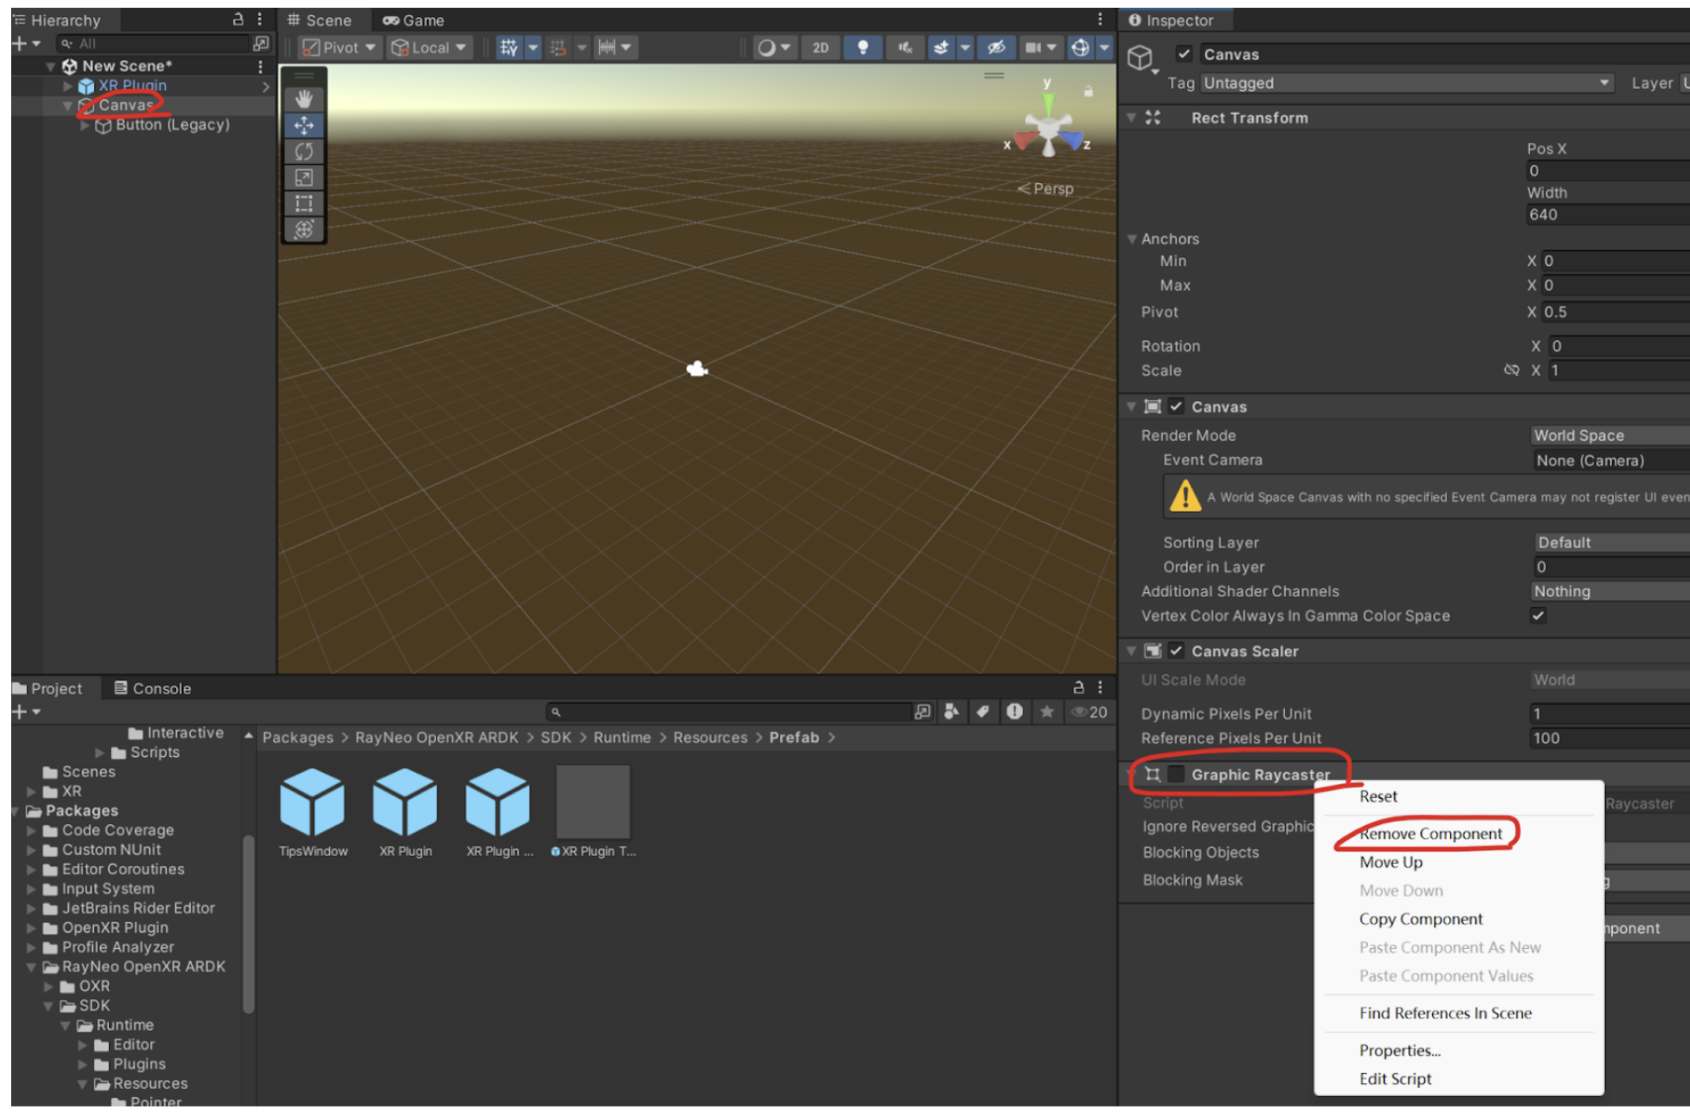The image size is (1690, 1114).
Task: Click the Scale constrain proportions link icon
Action: [x=1511, y=370]
